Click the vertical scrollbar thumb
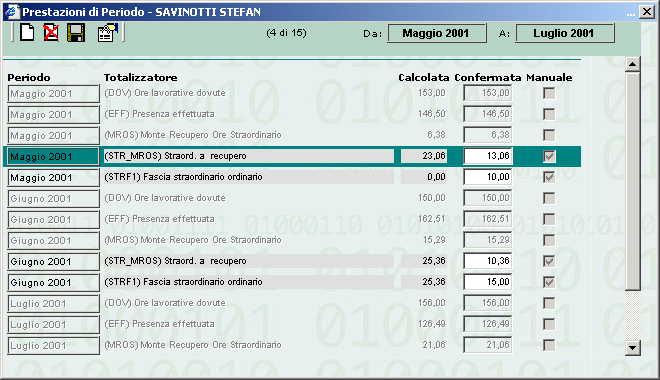Screen dimensions: 660x380 [632, 181]
